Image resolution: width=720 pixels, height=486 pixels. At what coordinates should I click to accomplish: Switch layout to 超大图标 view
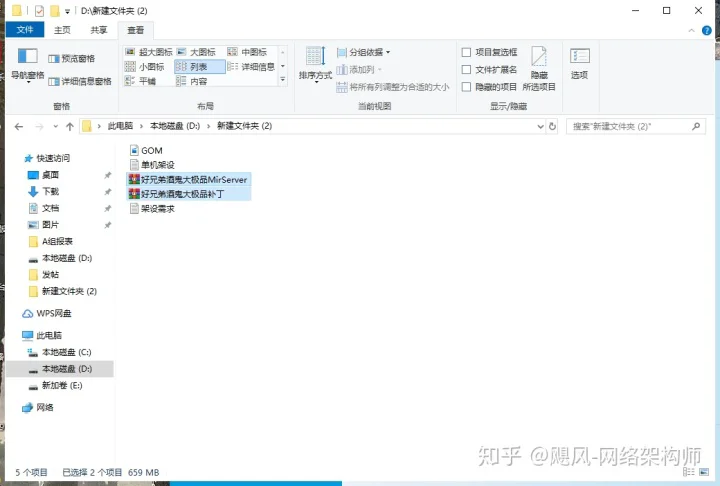point(148,52)
